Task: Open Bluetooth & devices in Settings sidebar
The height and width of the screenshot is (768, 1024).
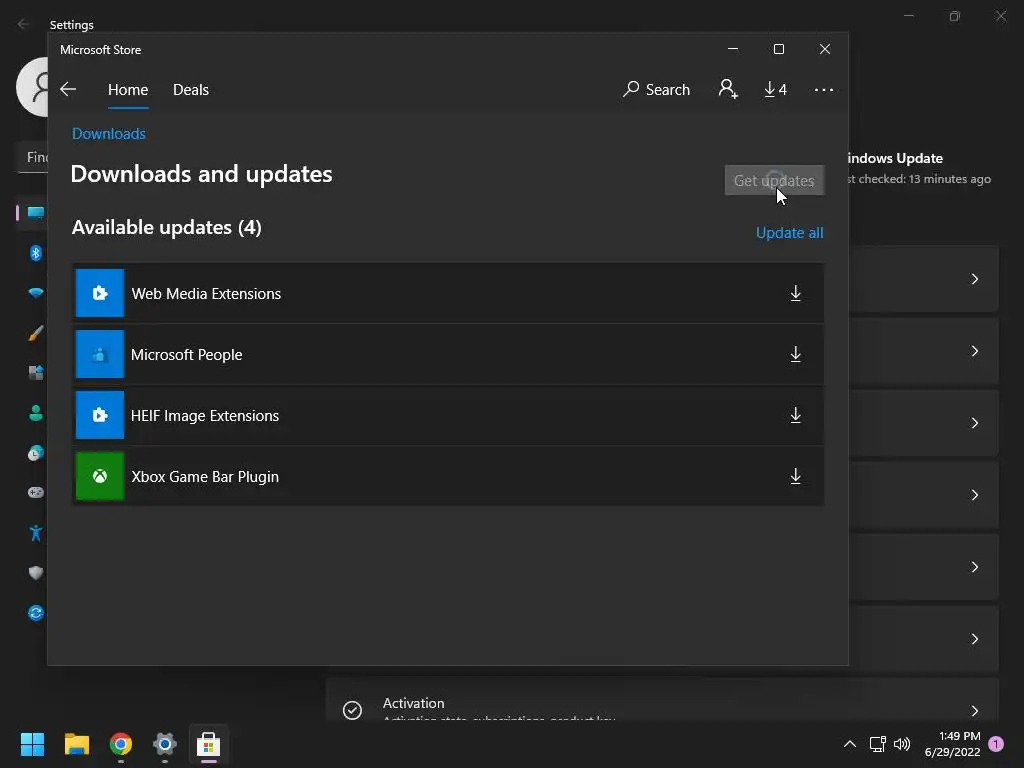Action: 36,253
